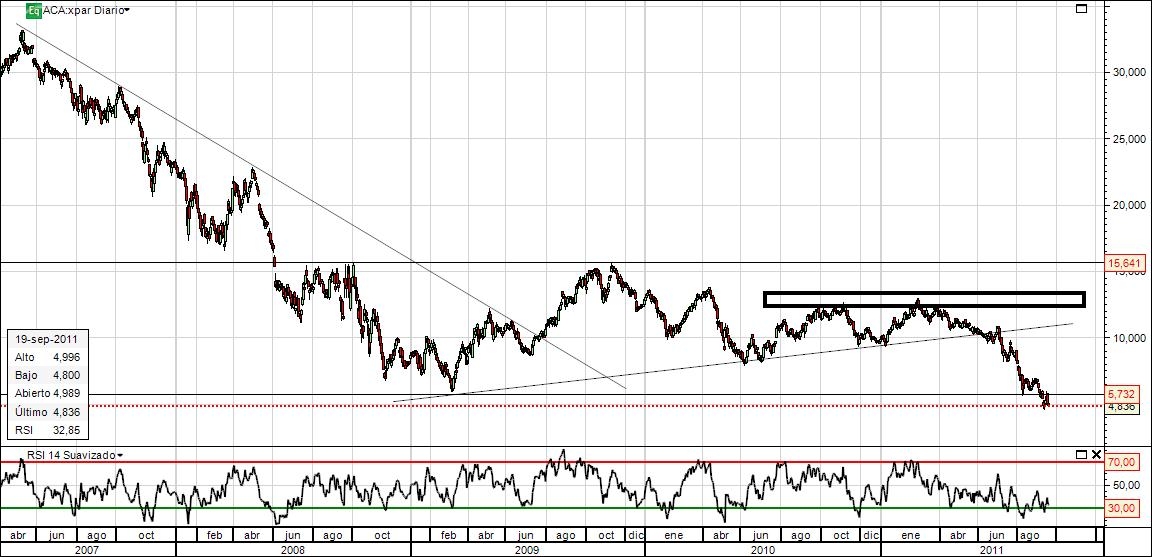This screenshot has width=1152, height=557.
Task: Close the RSI indicator panel
Action: pyautogui.click(x=1096, y=455)
